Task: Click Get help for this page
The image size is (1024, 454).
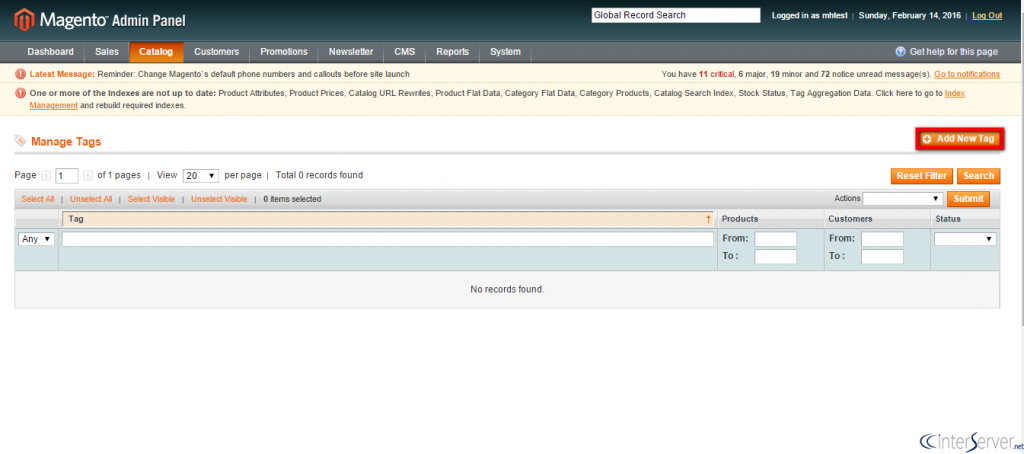Action: 953,52
